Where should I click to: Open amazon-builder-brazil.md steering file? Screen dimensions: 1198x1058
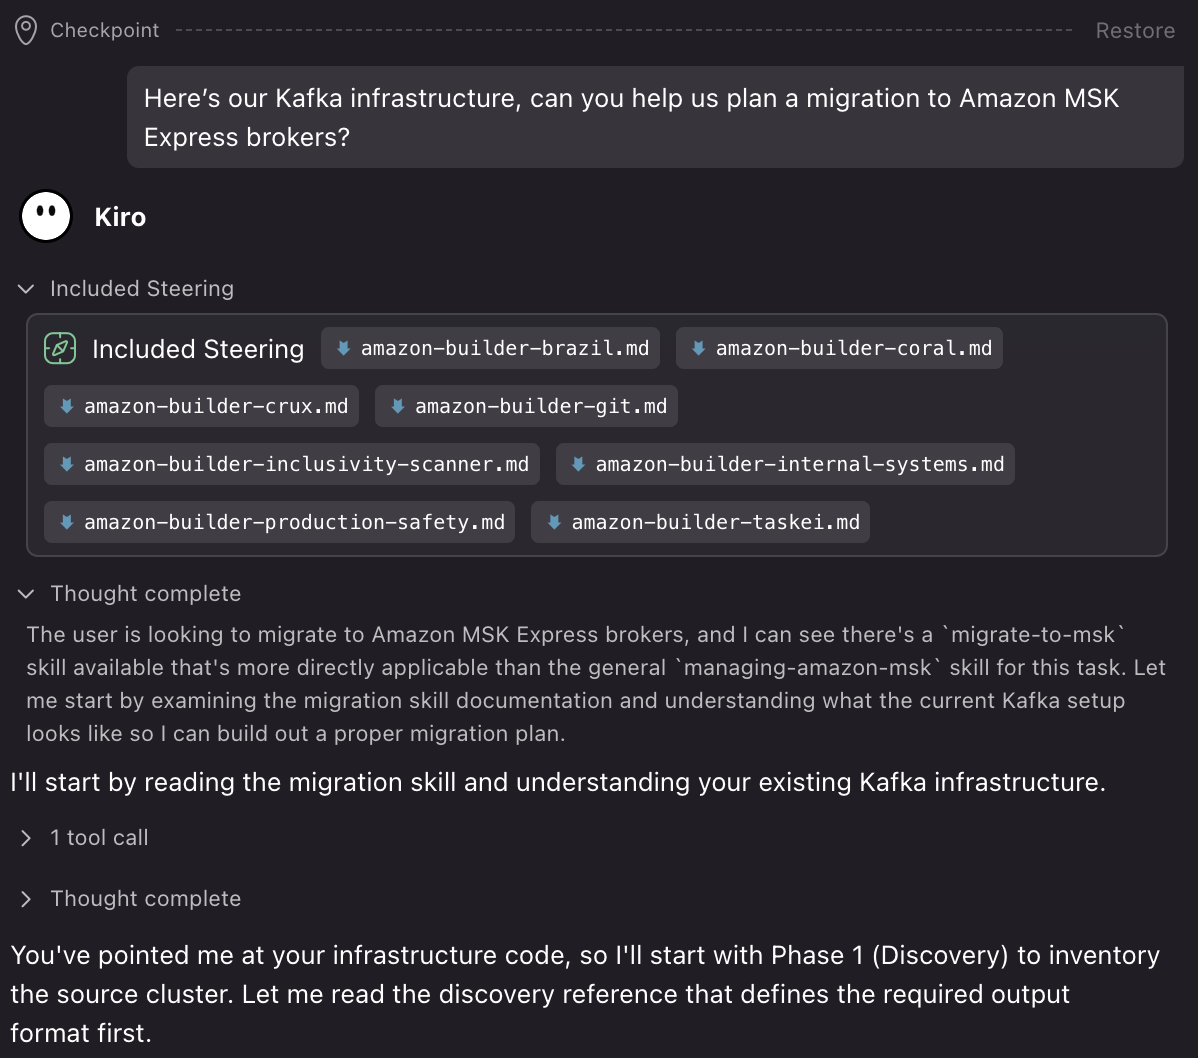[491, 348]
